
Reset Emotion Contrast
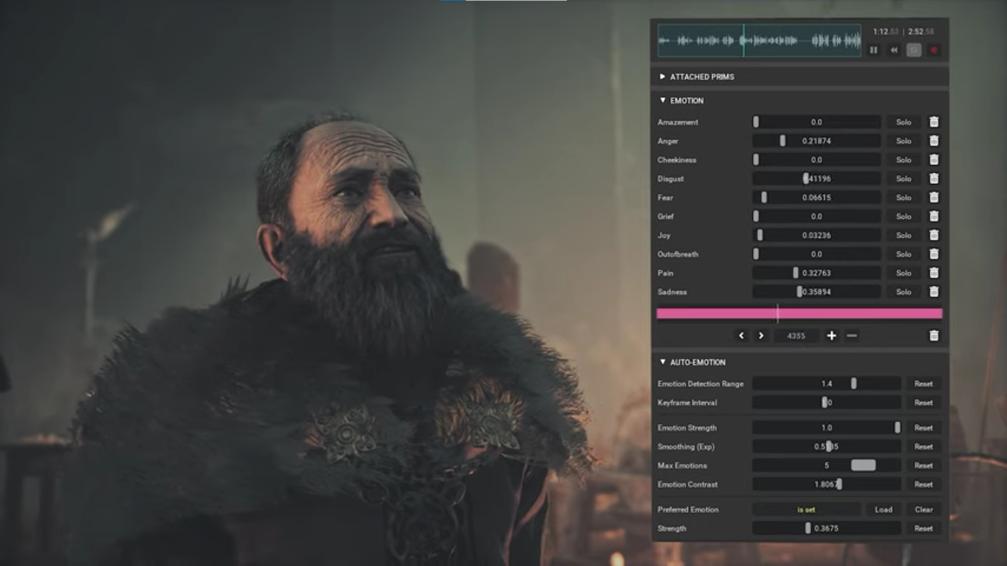pos(924,484)
